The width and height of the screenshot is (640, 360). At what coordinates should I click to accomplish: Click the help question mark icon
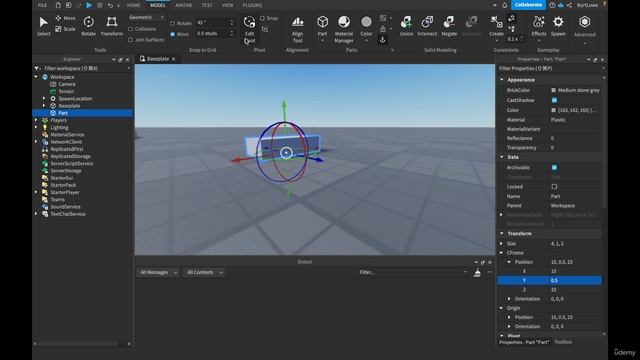pos(552,5)
